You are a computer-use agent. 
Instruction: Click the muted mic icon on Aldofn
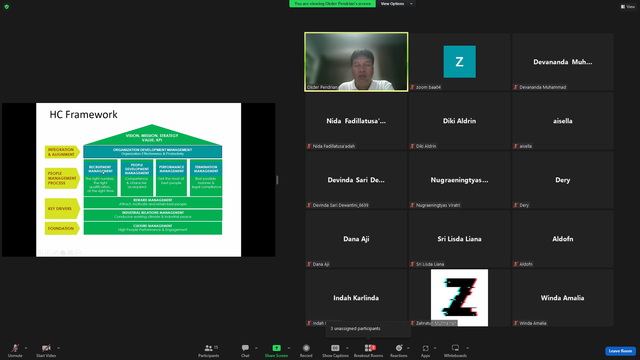click(x=516, y=264)
